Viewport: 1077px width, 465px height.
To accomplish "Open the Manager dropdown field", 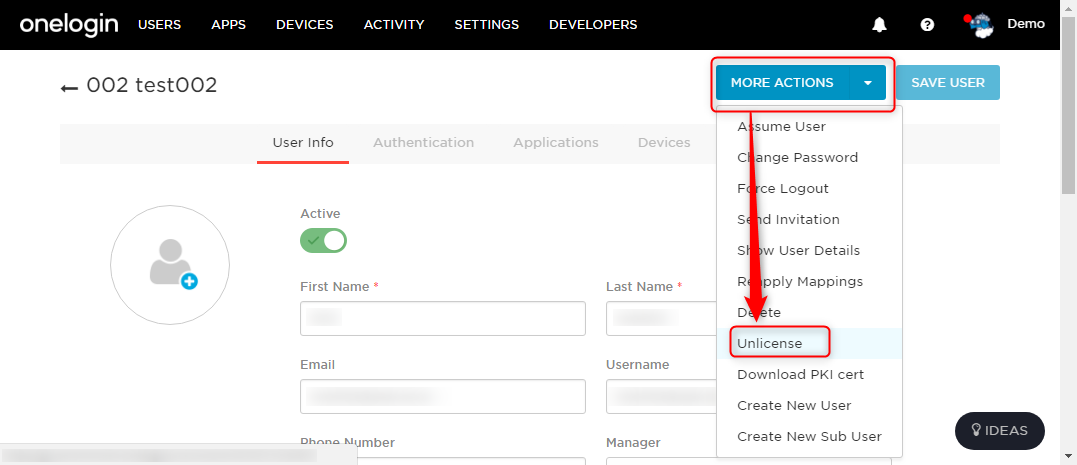I will click(x=749, y=461).
